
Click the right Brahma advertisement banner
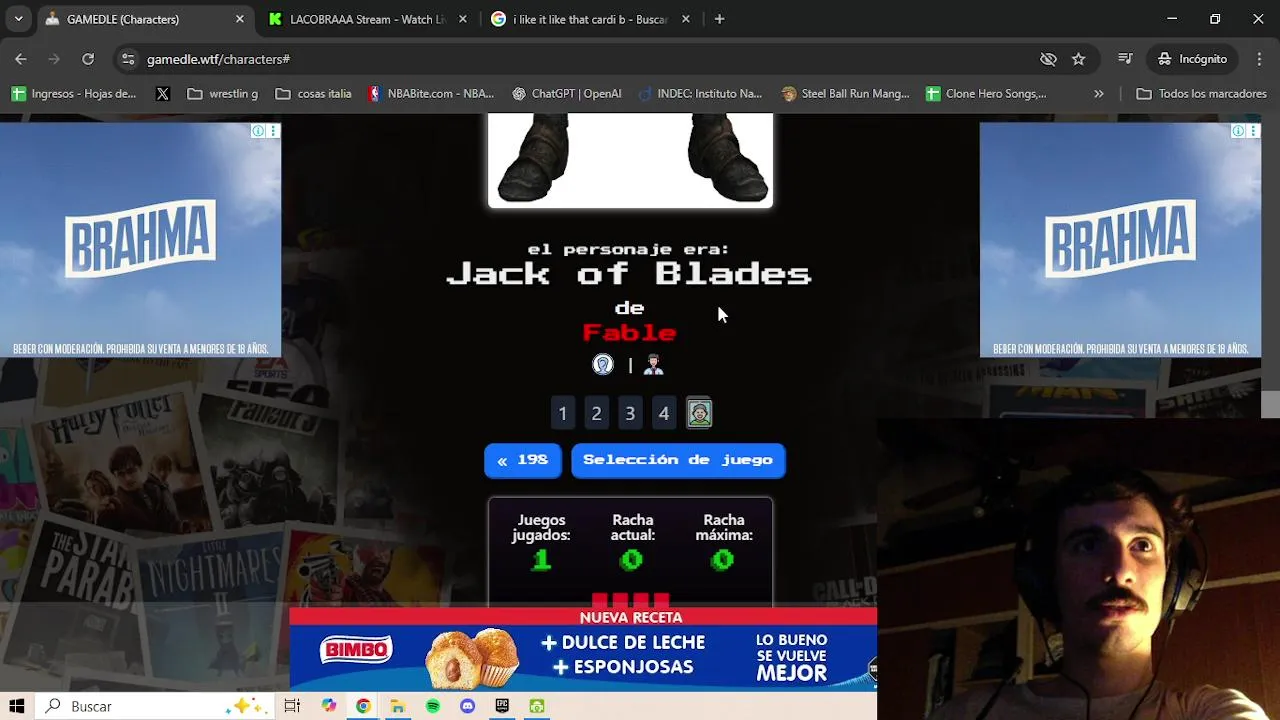[1120, 240]
